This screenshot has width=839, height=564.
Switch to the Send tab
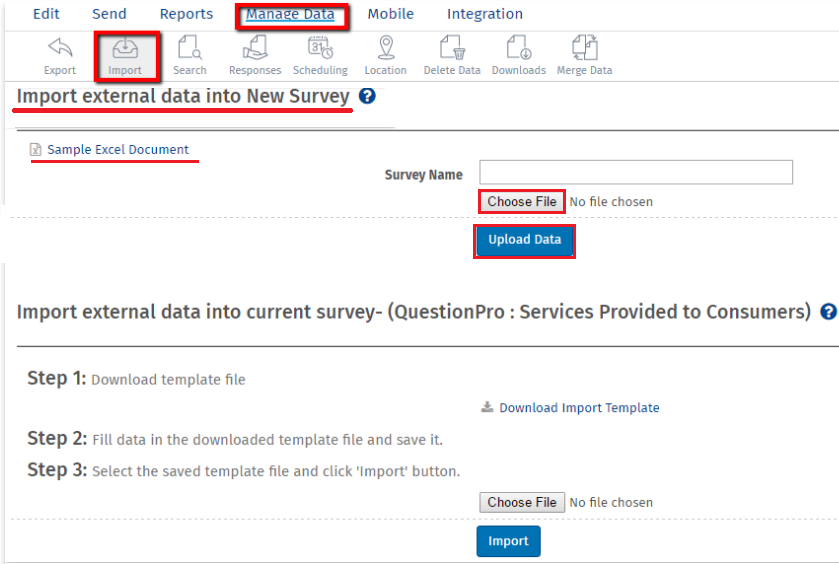[x=109, y=14]
